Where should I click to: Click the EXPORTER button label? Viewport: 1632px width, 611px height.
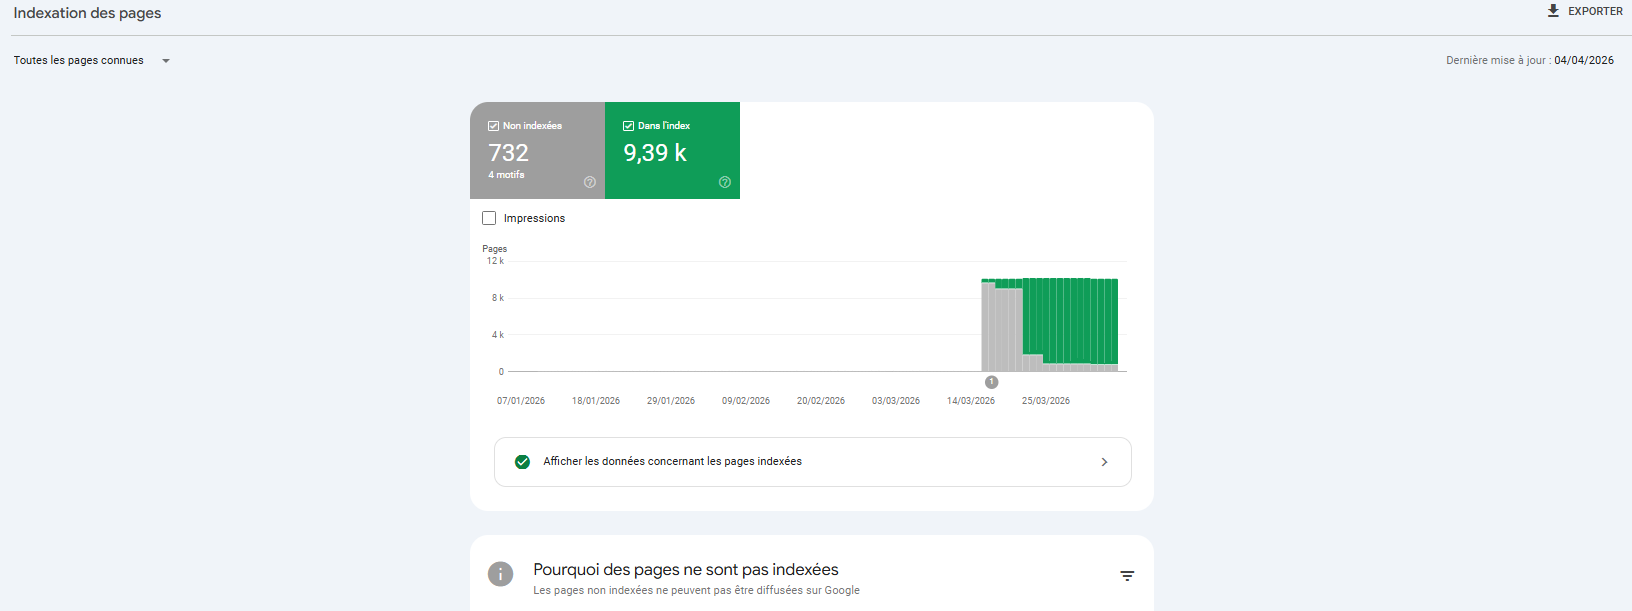coord(1595,11)
